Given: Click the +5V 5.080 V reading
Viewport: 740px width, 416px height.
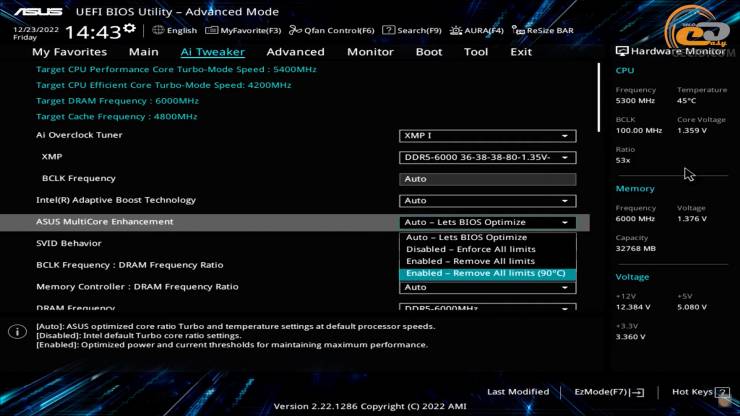Looking at the screenshot, I should tap(692, 307).
